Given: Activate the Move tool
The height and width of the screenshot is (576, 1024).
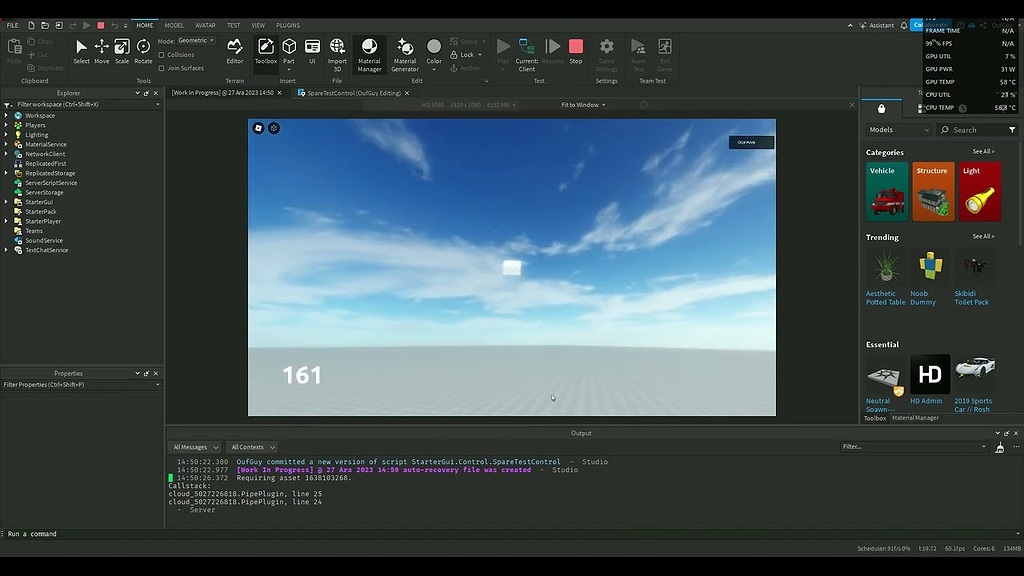Looking at the screenshot, I should 101,52.
